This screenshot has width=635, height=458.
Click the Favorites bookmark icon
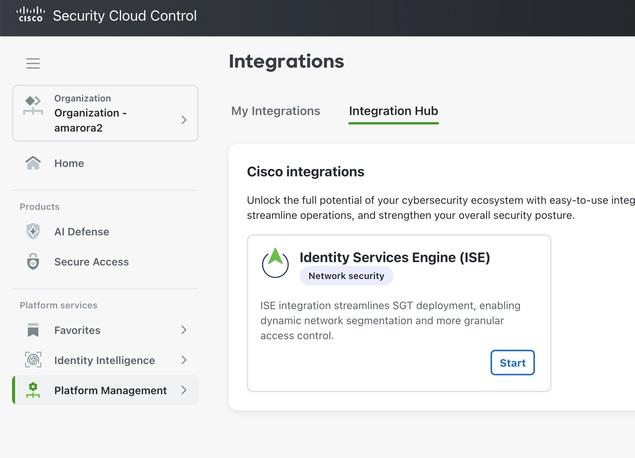(33, 330)
